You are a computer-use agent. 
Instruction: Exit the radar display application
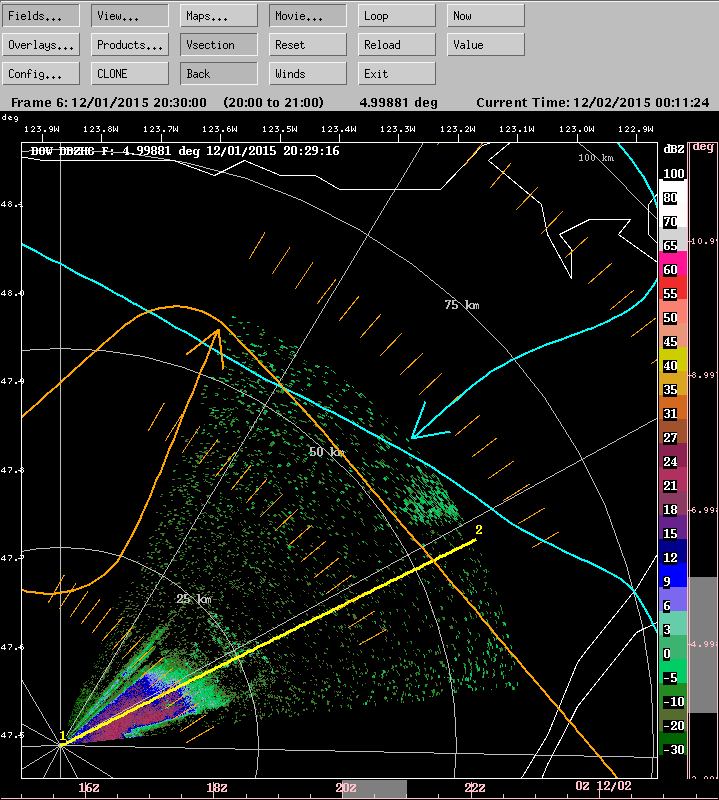396,74
